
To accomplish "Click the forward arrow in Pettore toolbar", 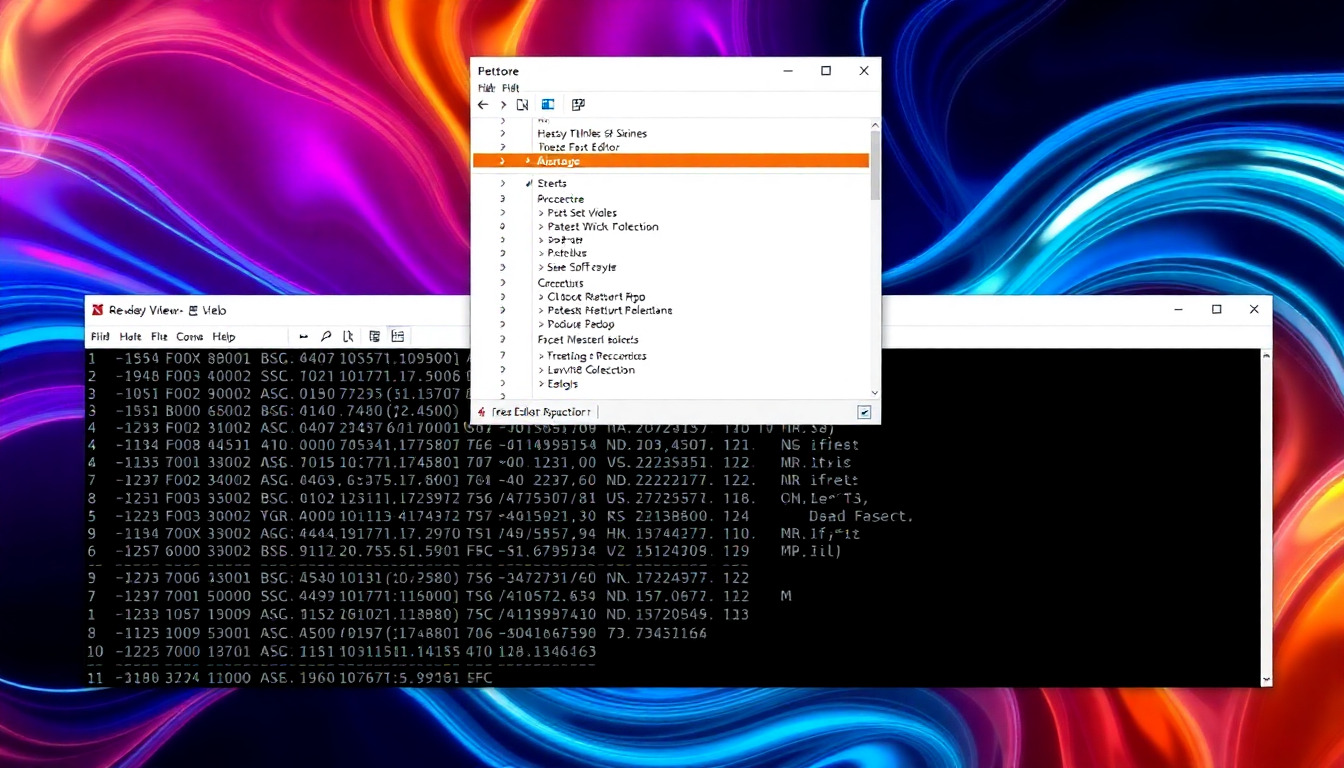I will [503, 105].
